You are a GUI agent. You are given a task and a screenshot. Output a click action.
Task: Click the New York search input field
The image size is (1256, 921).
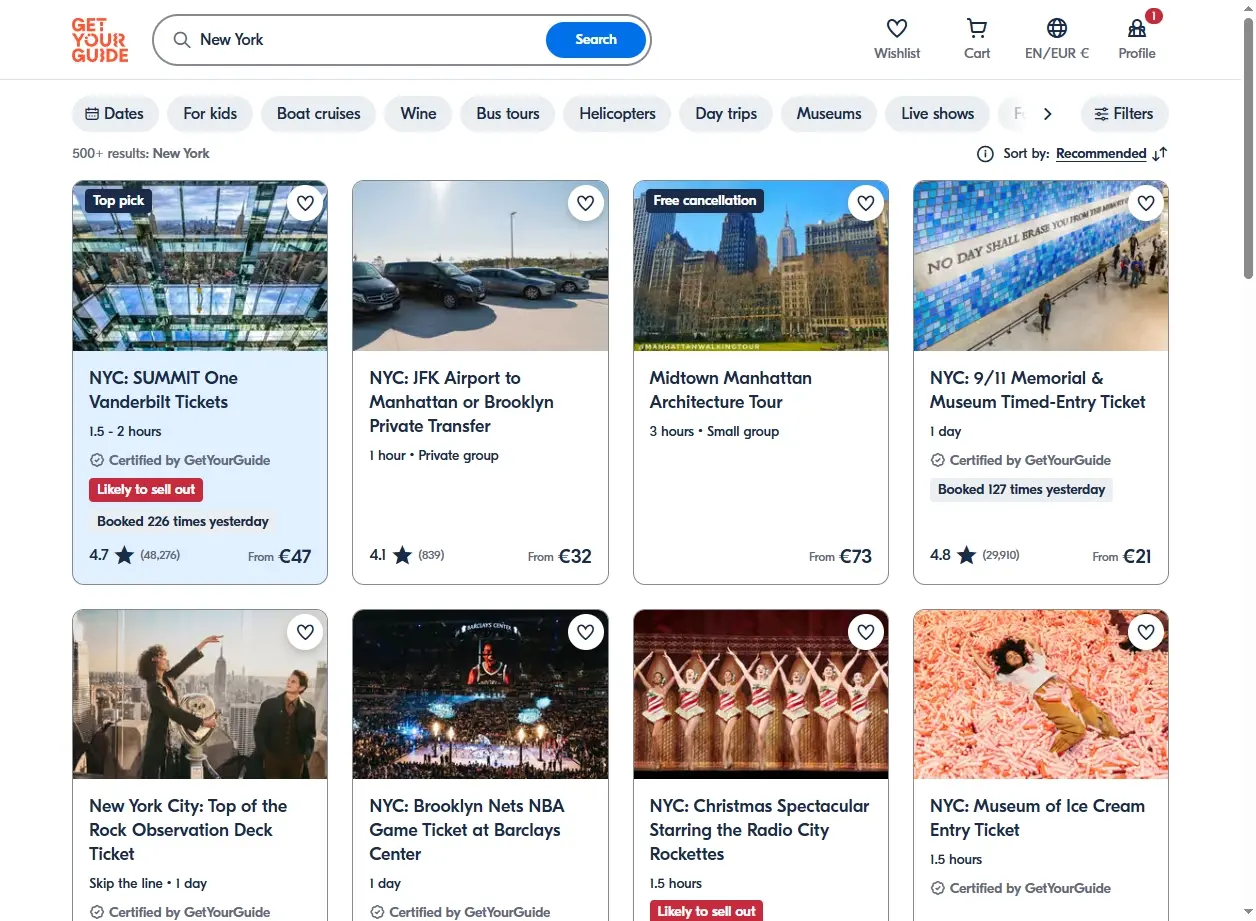pyautogui.click(x=366, y=40)
